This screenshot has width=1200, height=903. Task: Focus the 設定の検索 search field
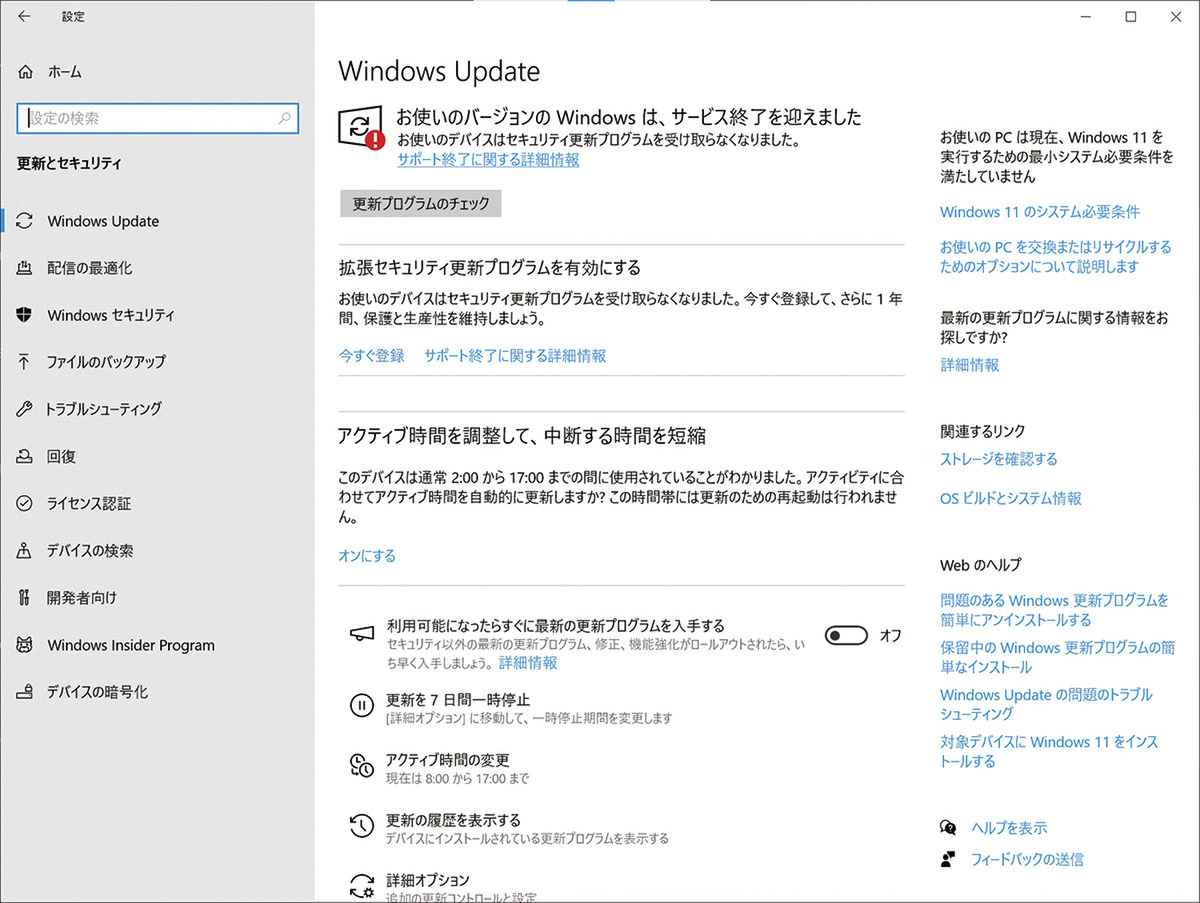158,118
